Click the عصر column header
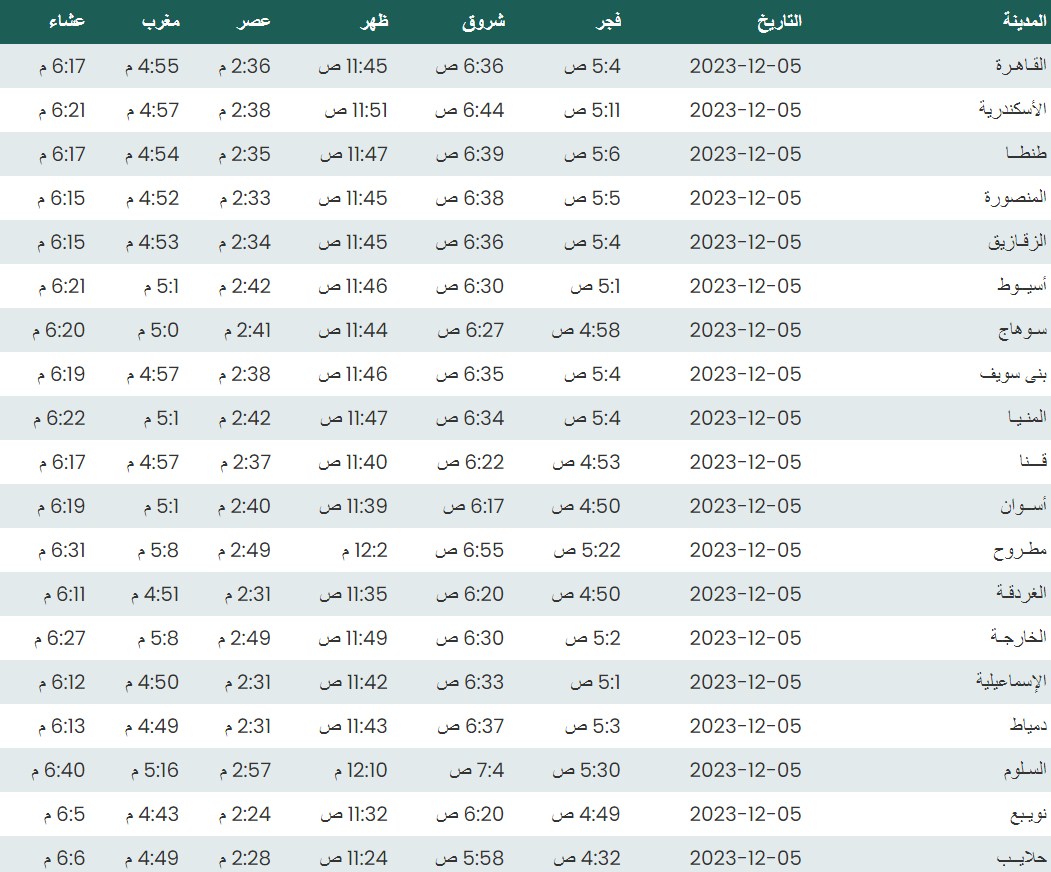 (254, 21)
